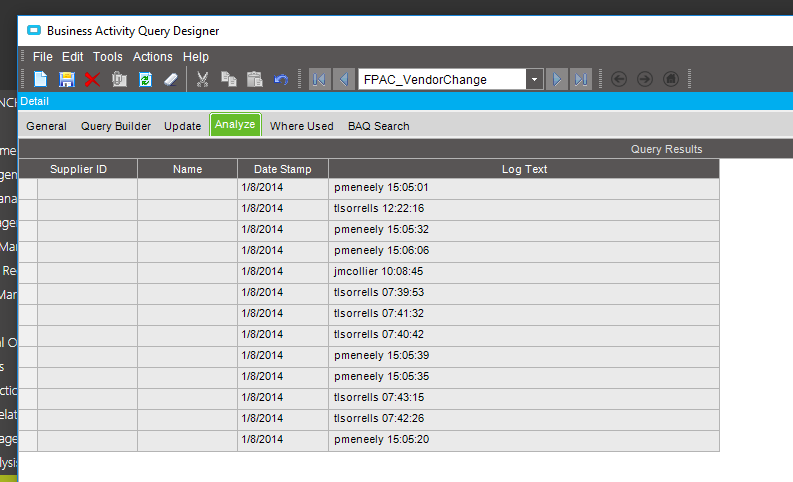Click the Cut scissors icon

pos(202,79)
